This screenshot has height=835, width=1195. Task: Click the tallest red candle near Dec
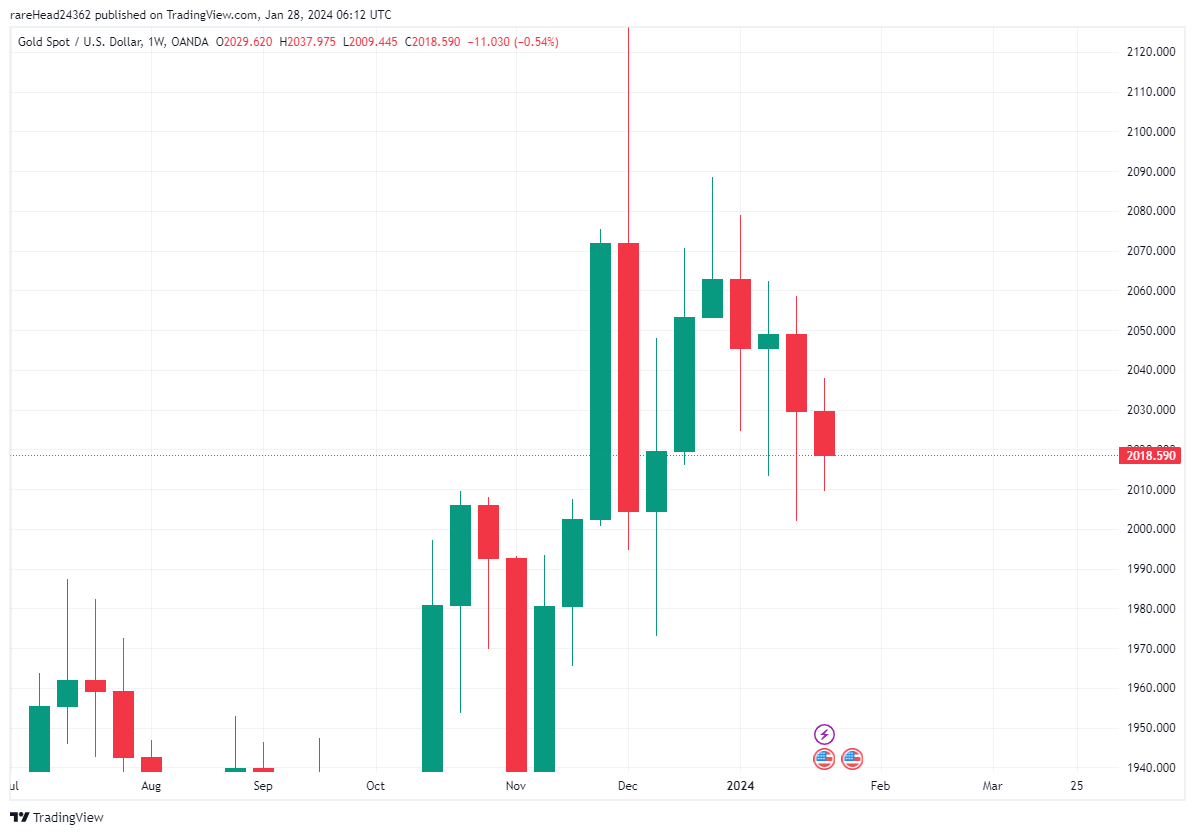pos(628,377)
